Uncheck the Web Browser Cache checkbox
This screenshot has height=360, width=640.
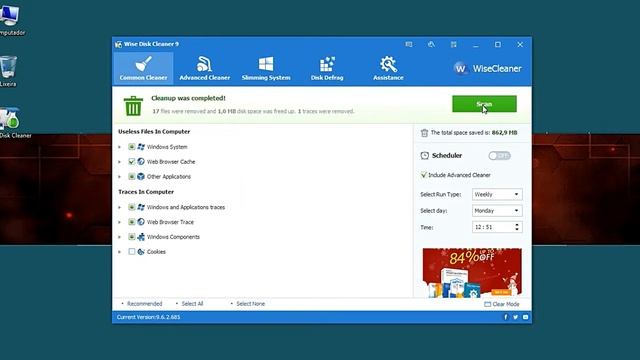click(x=131, y=162)
